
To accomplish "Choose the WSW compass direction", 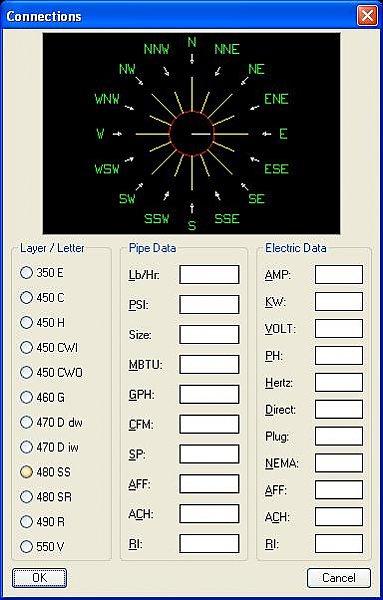I will pos(107,169).
